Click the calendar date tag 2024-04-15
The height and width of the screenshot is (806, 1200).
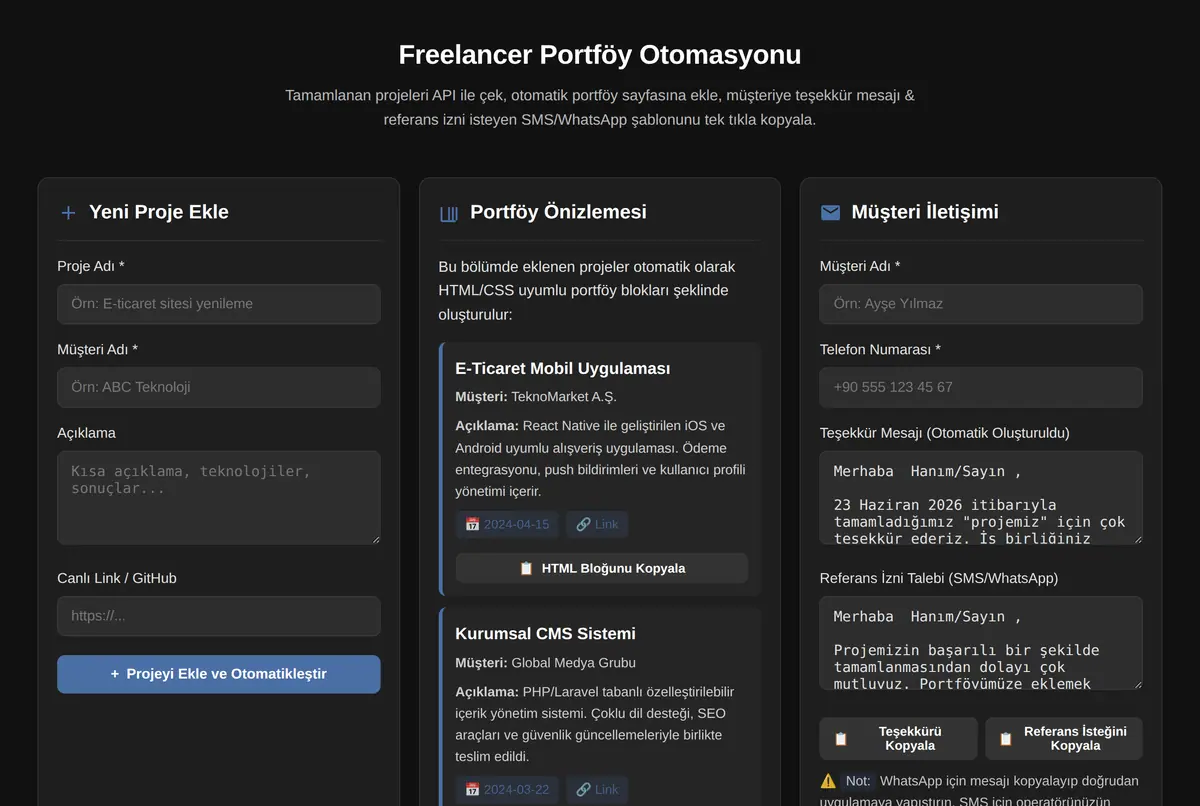pyautogui.click(x=507, y=524)
